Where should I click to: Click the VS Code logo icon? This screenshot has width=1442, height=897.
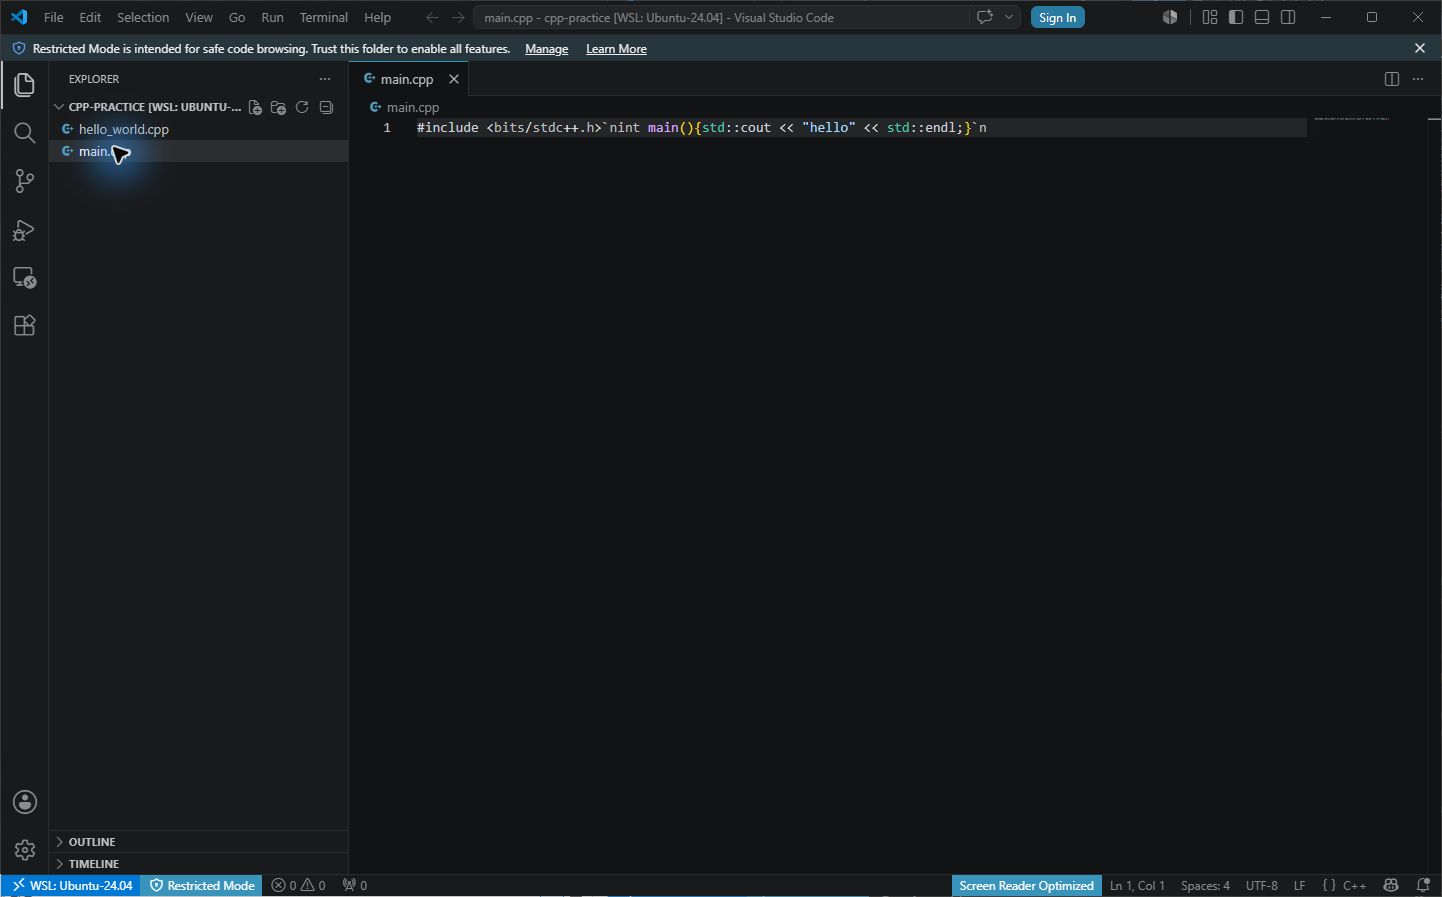(x=19, y=17)
